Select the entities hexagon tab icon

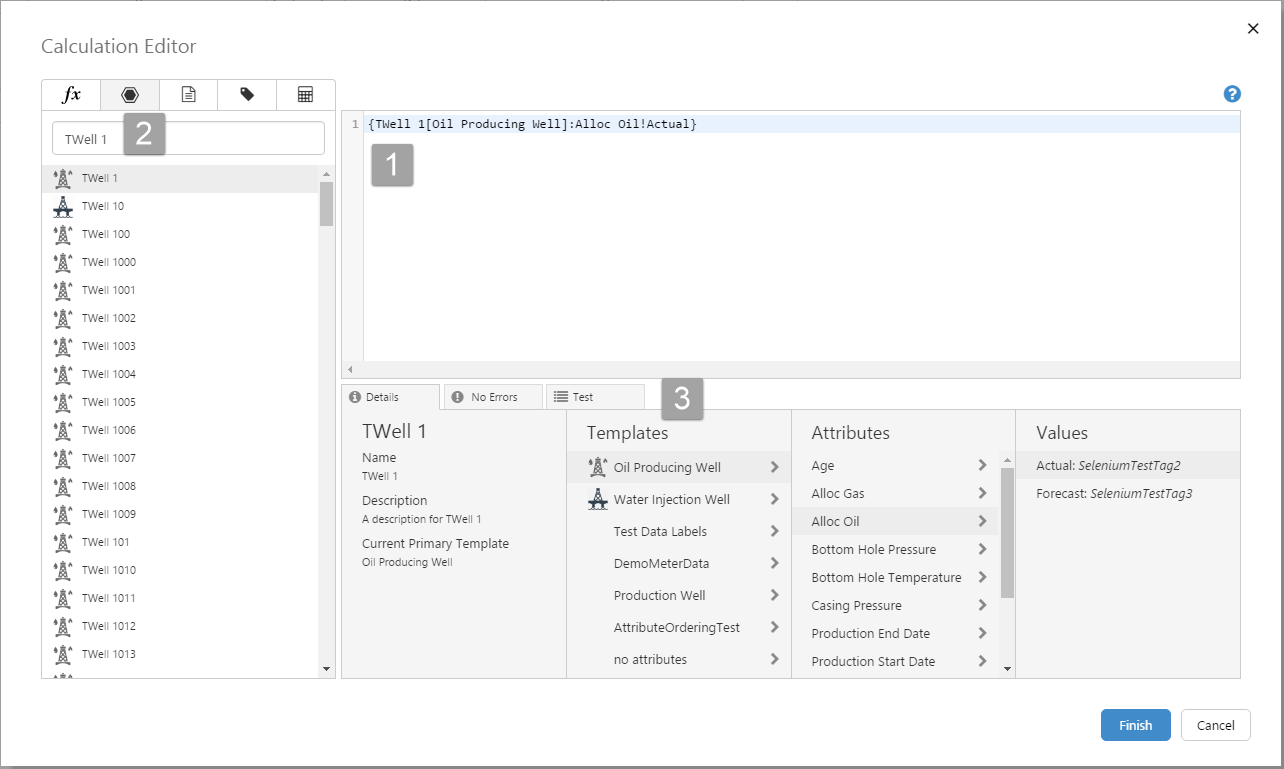(x=130, y=95)
